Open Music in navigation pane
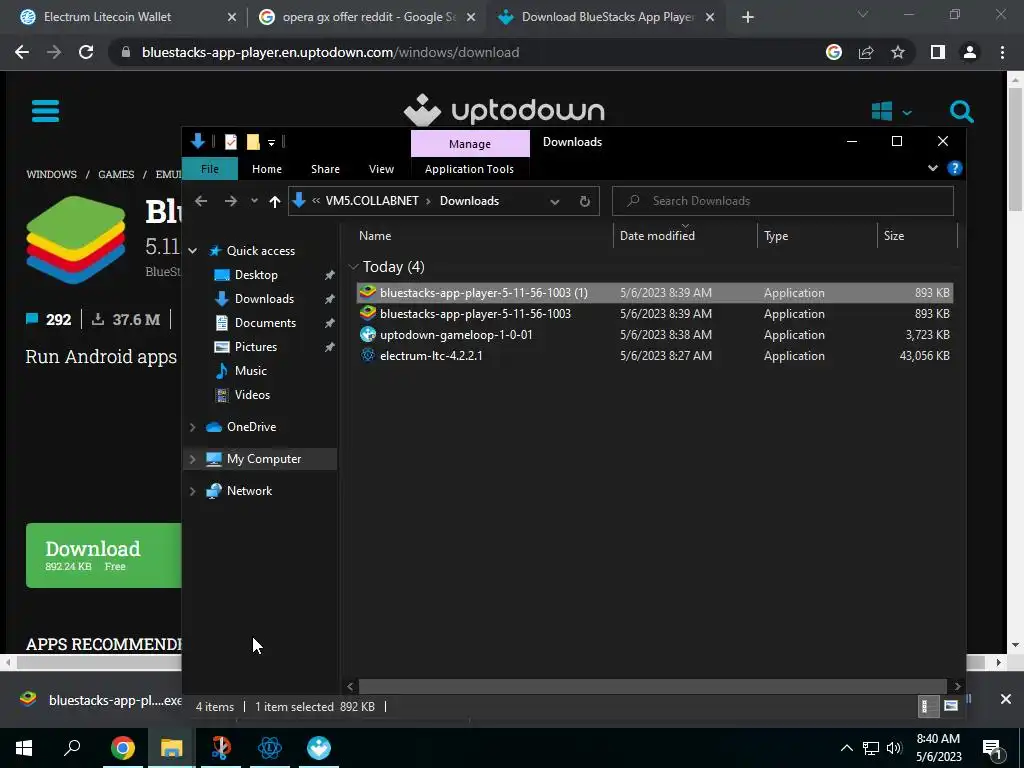Viewport: 1024px width, 768px height. coord(251,371)
